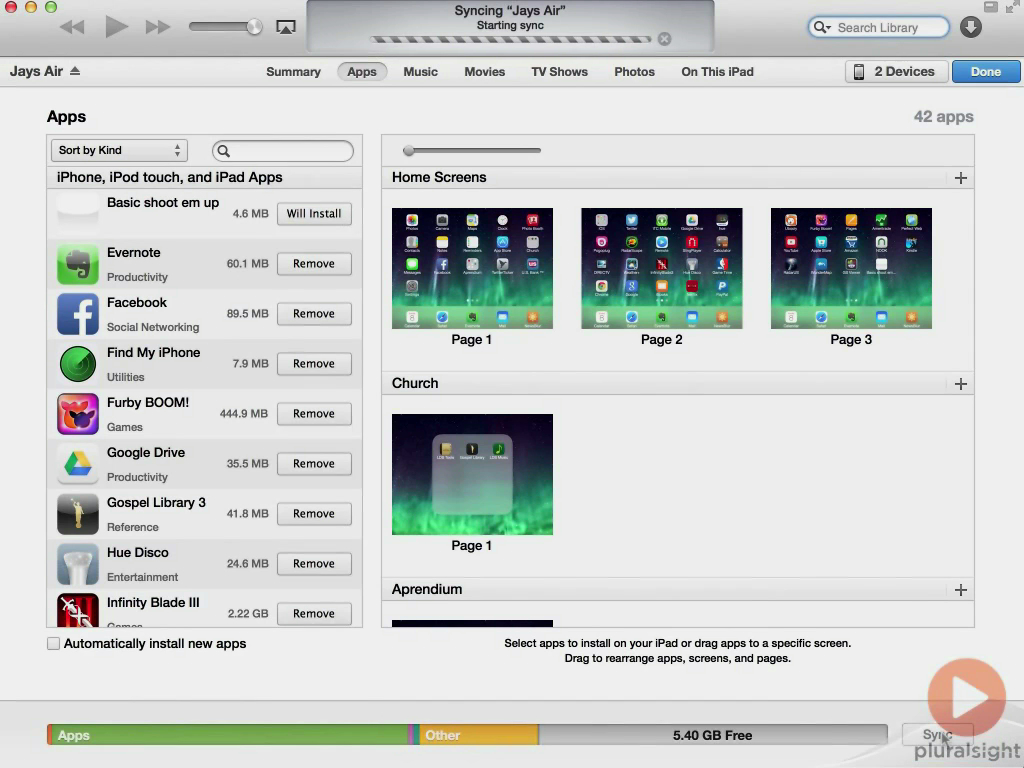Cancel the sync with the X icon

point(664,39)
